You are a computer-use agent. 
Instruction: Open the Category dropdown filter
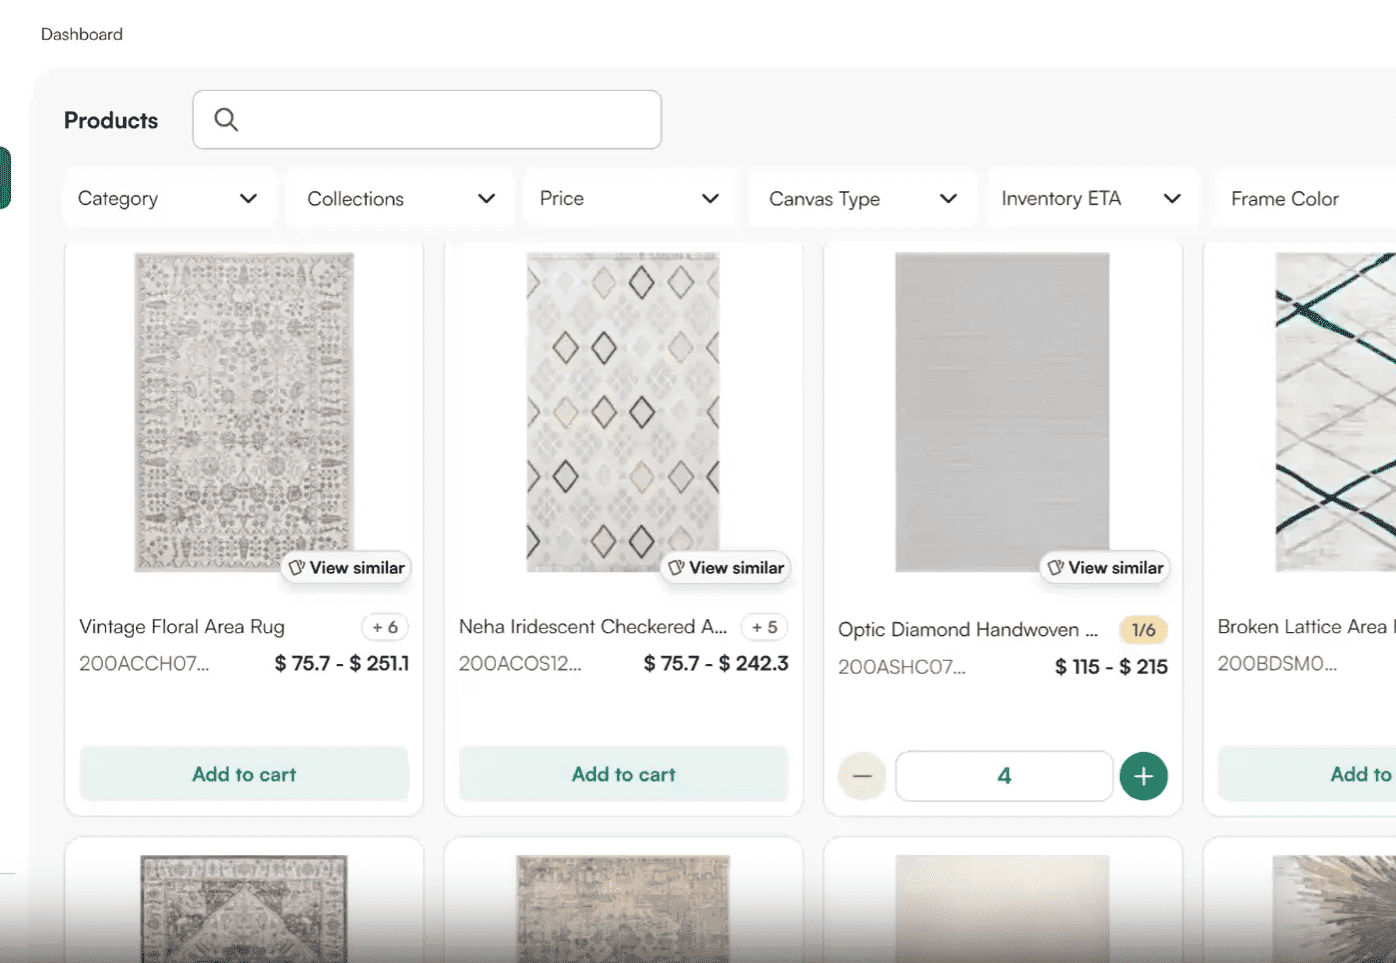[167, 199]
